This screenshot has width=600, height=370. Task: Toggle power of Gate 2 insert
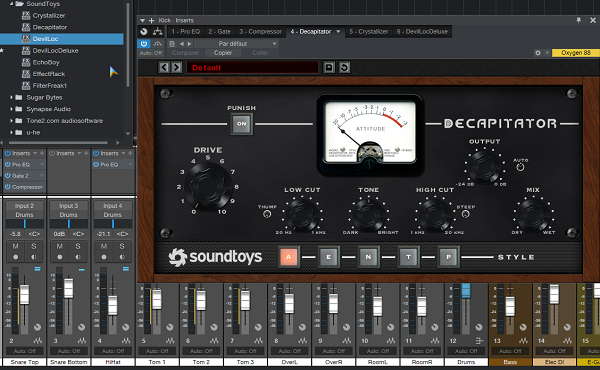pyautogui.click(x=8, y=176)
